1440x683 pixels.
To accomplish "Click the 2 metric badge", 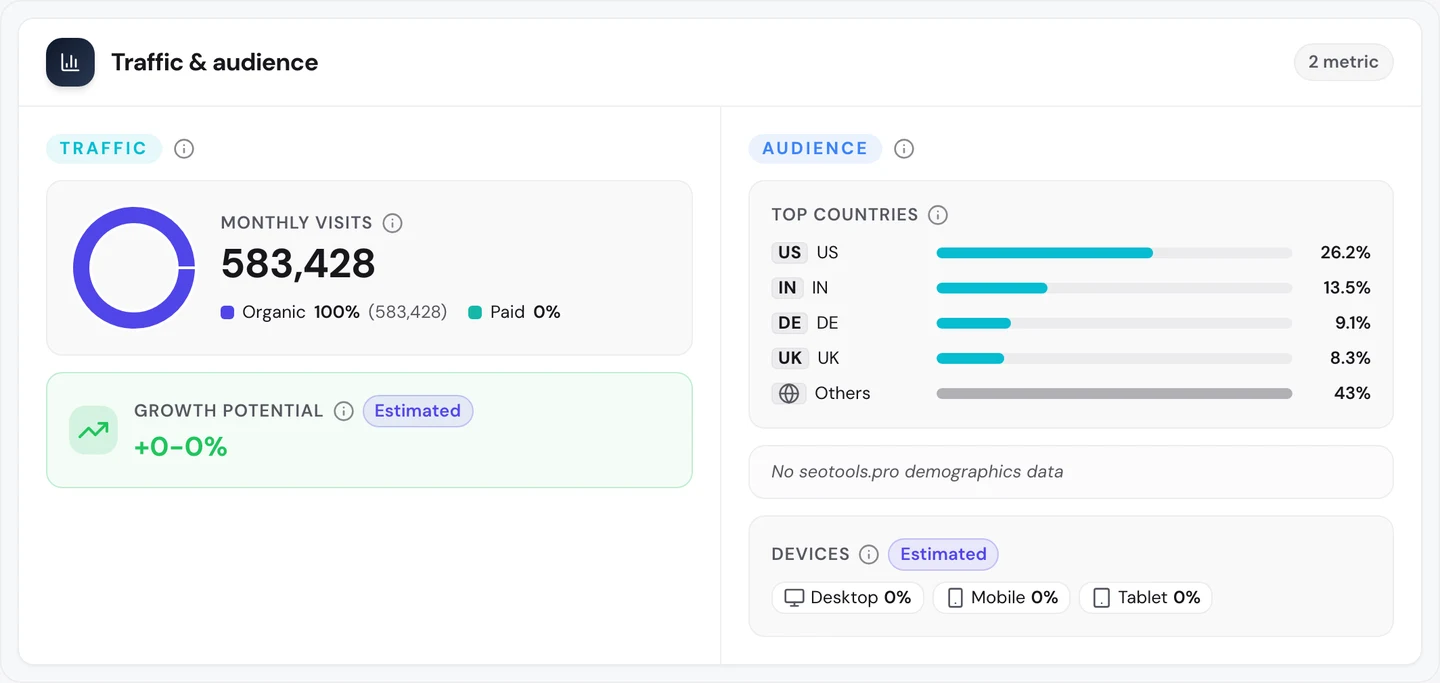I will pos(1343,62).
